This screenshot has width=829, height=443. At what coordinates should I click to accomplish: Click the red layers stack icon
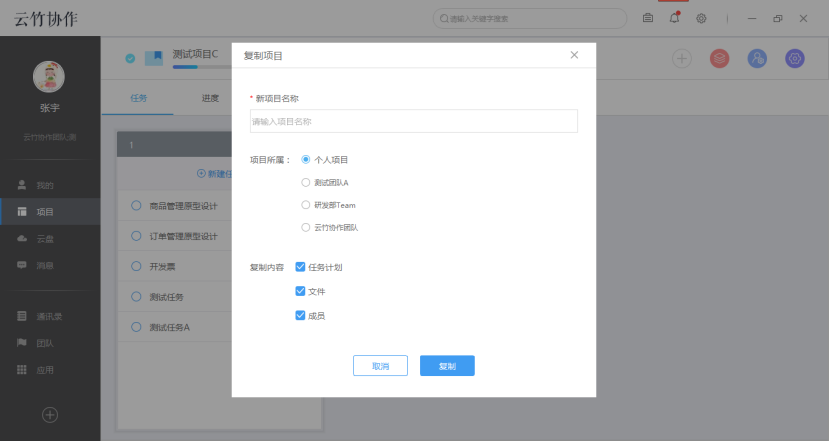point(719,59)
